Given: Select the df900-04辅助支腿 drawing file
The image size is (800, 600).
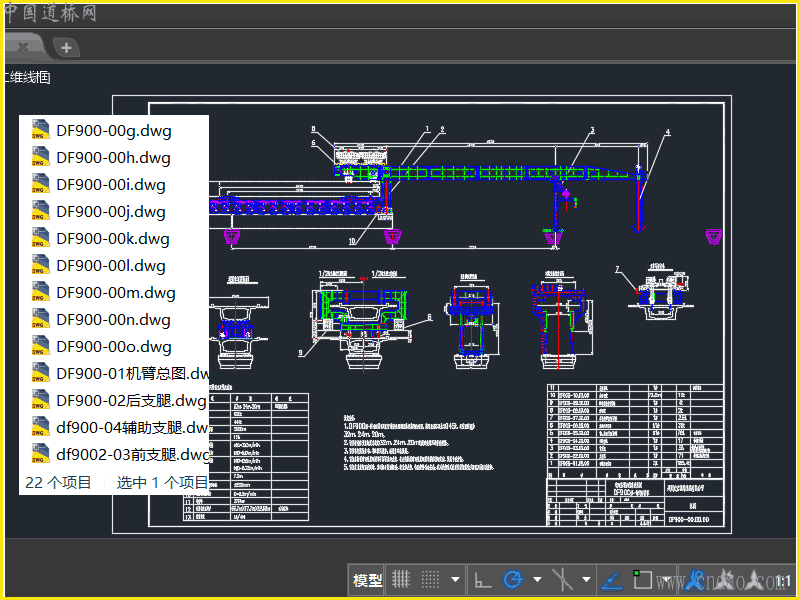Looking at the screenshot, I should point(132,428).
